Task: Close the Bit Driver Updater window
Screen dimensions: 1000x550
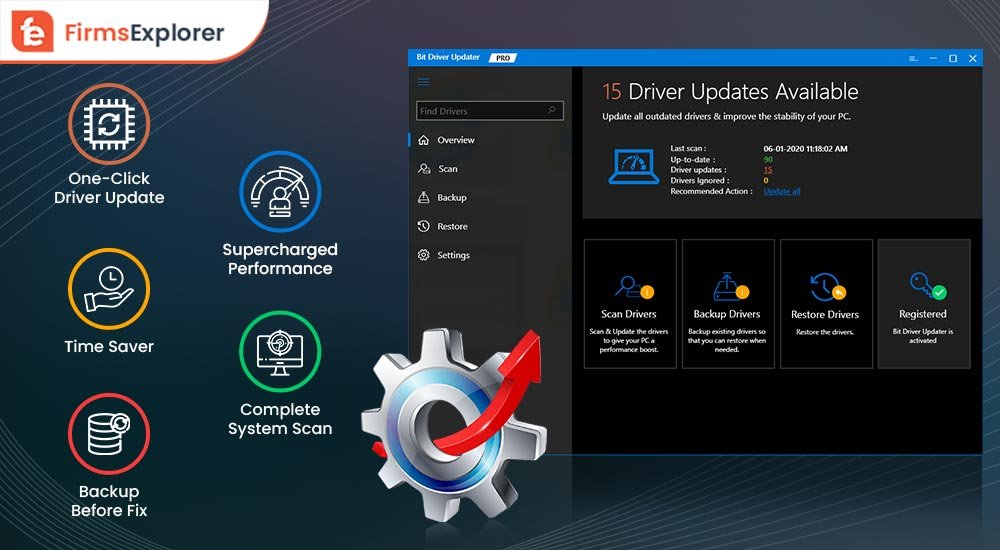Action: [x=973, y=58]
